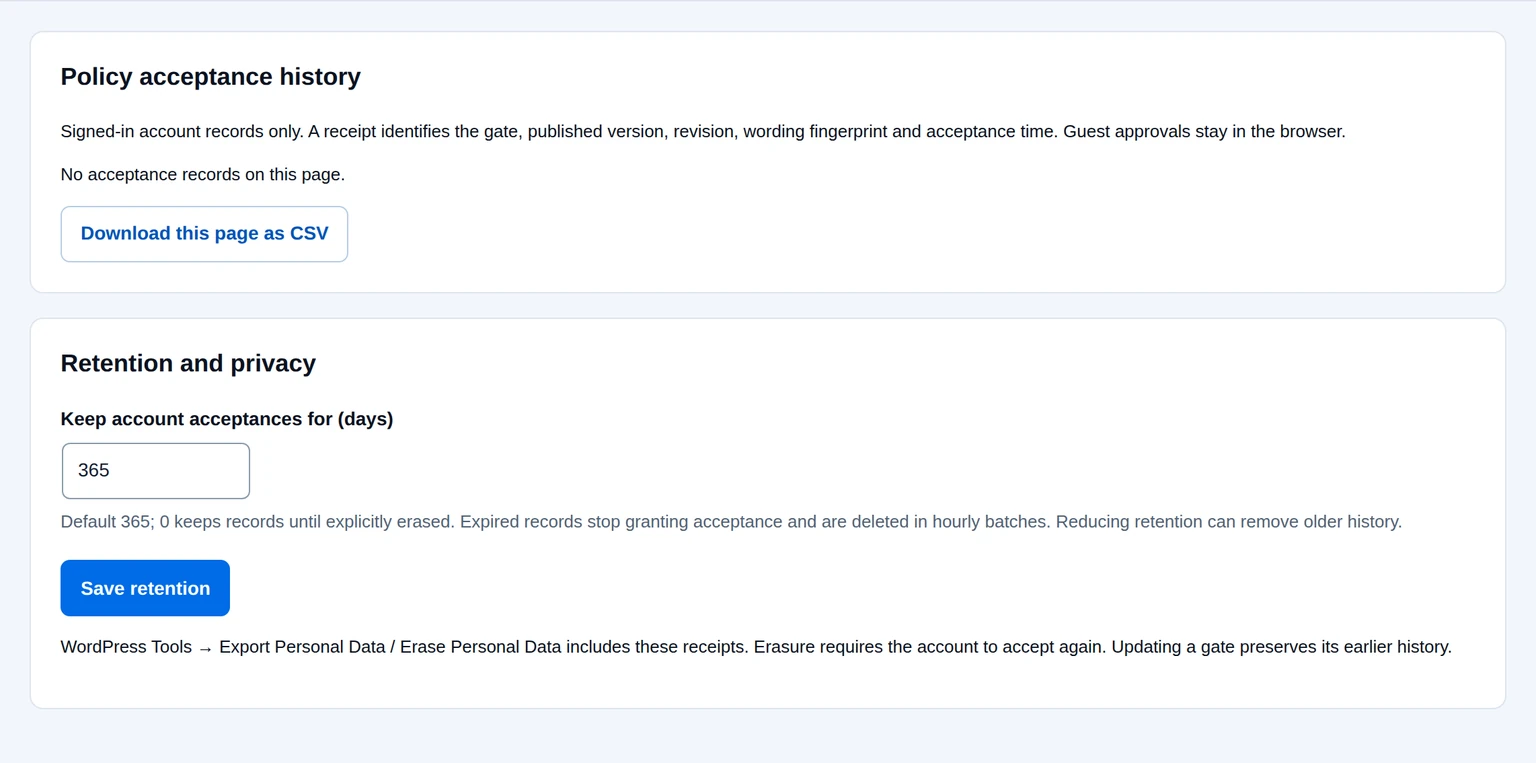1536x763 pixels.
Task: Select the Retention and privacy heading
Action: point(188,363)
